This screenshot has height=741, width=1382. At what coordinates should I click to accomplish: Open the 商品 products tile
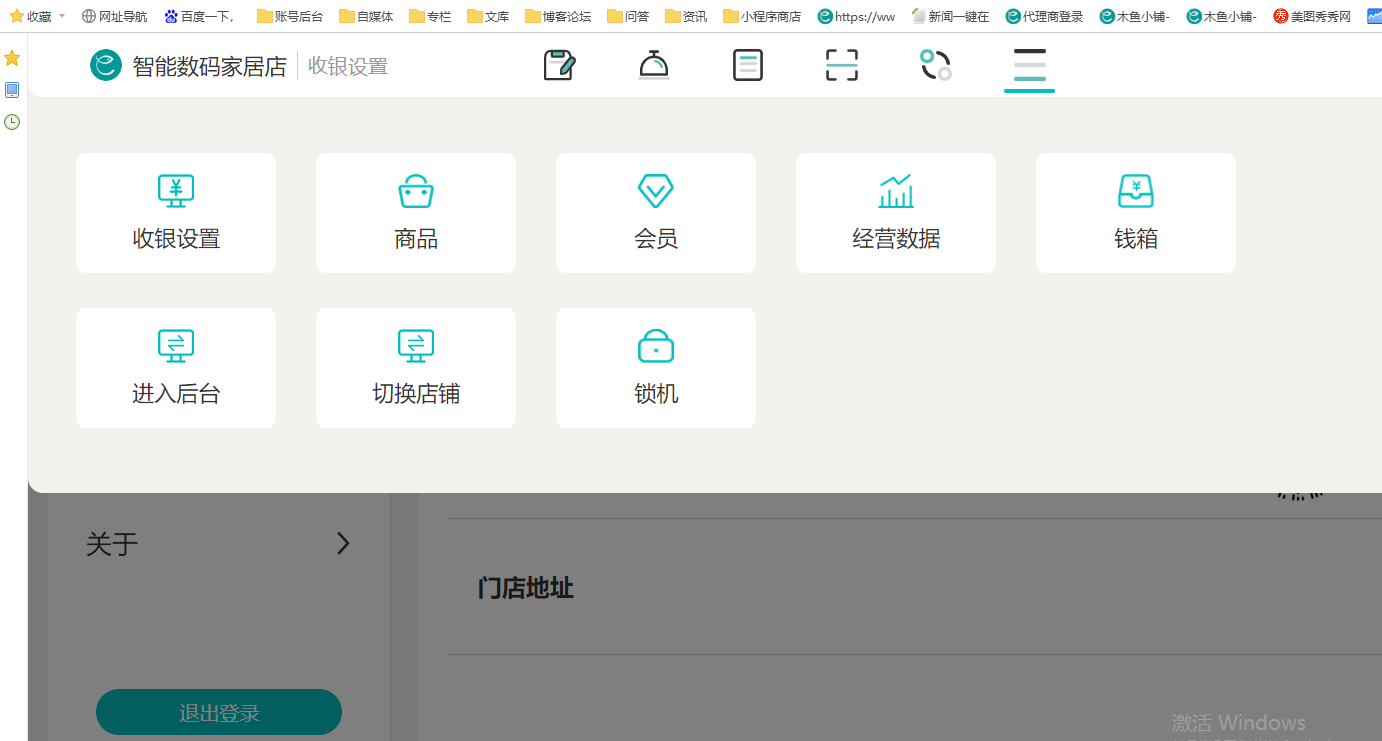tap(416, 213)
